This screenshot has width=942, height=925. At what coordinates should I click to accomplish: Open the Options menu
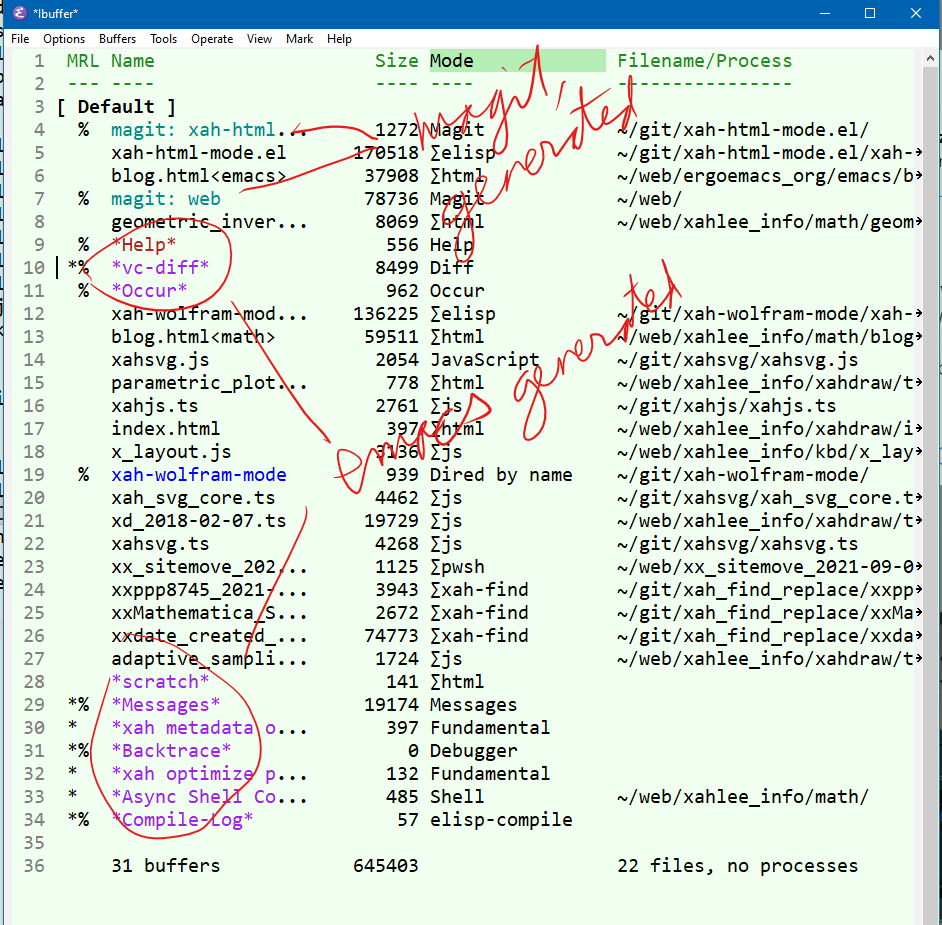(64, 39)
